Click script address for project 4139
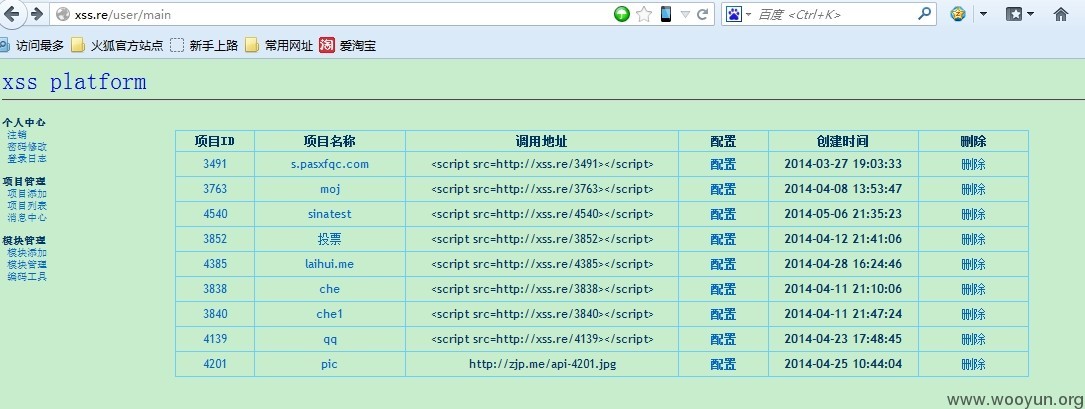The width and height of the screenshot is (1085, 409). pos(542,339)
